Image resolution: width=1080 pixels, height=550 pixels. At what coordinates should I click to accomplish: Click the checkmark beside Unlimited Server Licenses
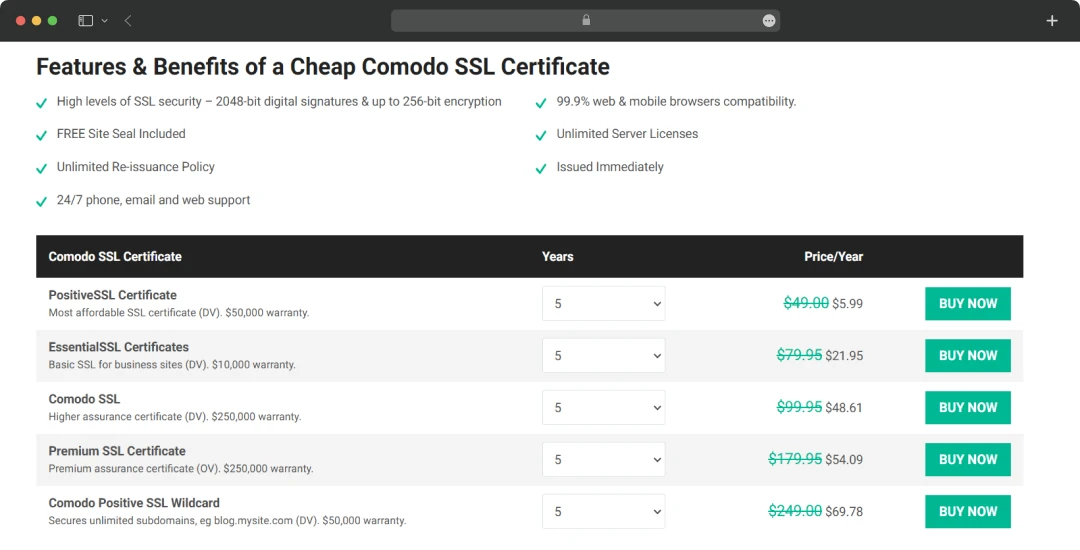tap(541, 136)
